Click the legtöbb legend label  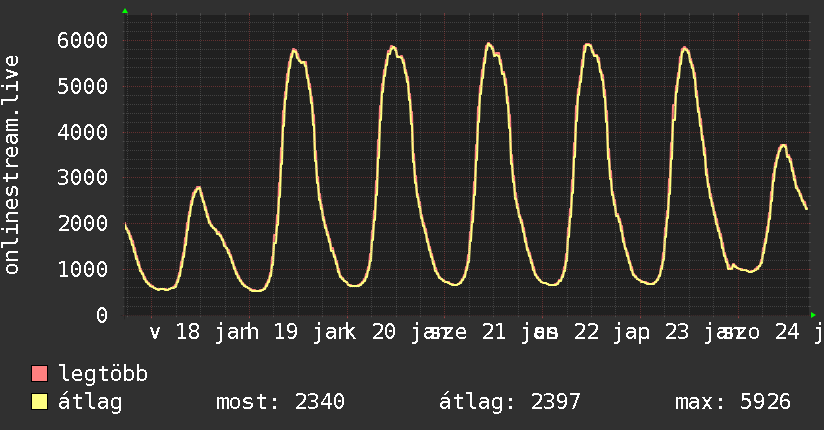click(103, 374)
